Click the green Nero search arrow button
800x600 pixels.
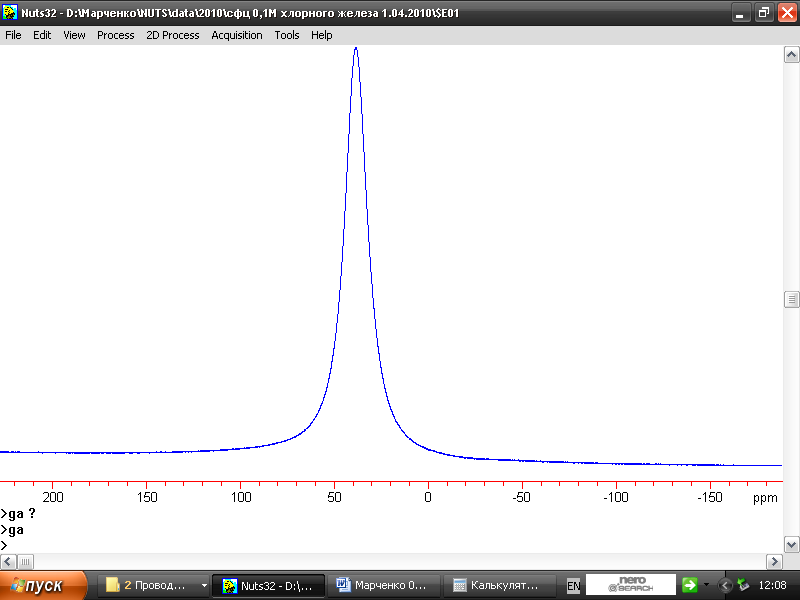(x=689, y=585)
